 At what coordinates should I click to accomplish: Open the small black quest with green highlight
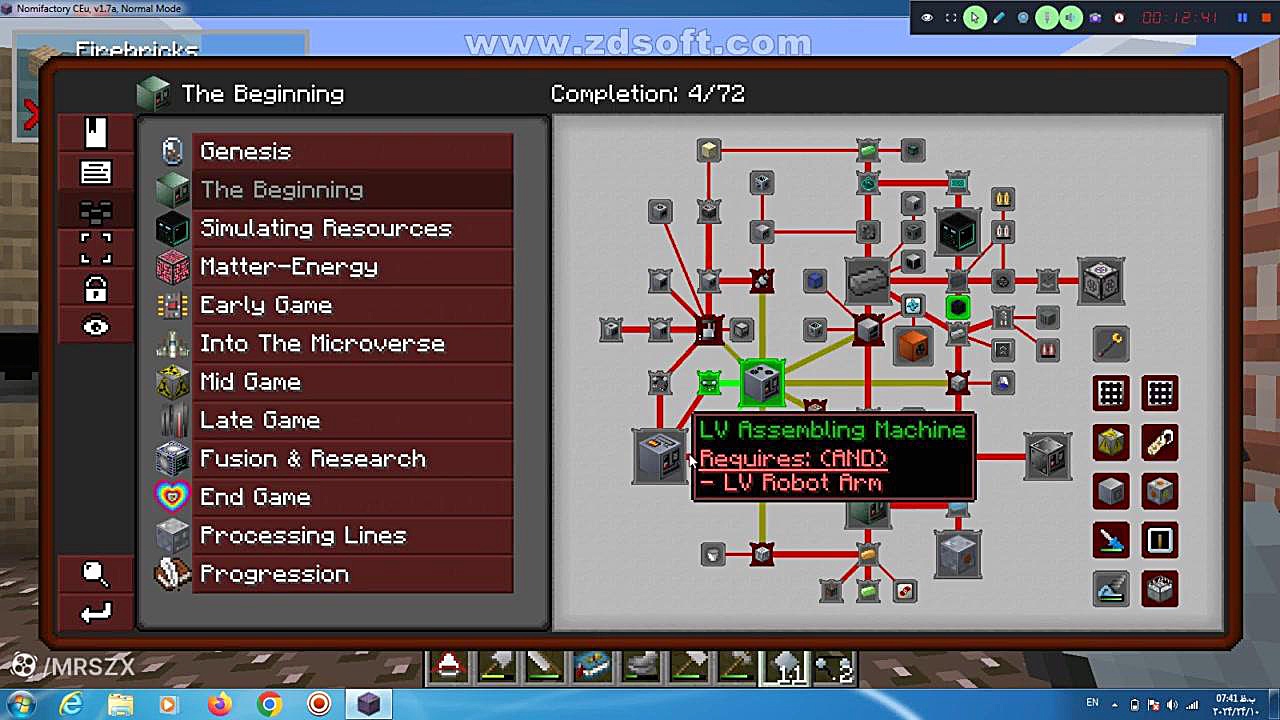tap(957, 307)
